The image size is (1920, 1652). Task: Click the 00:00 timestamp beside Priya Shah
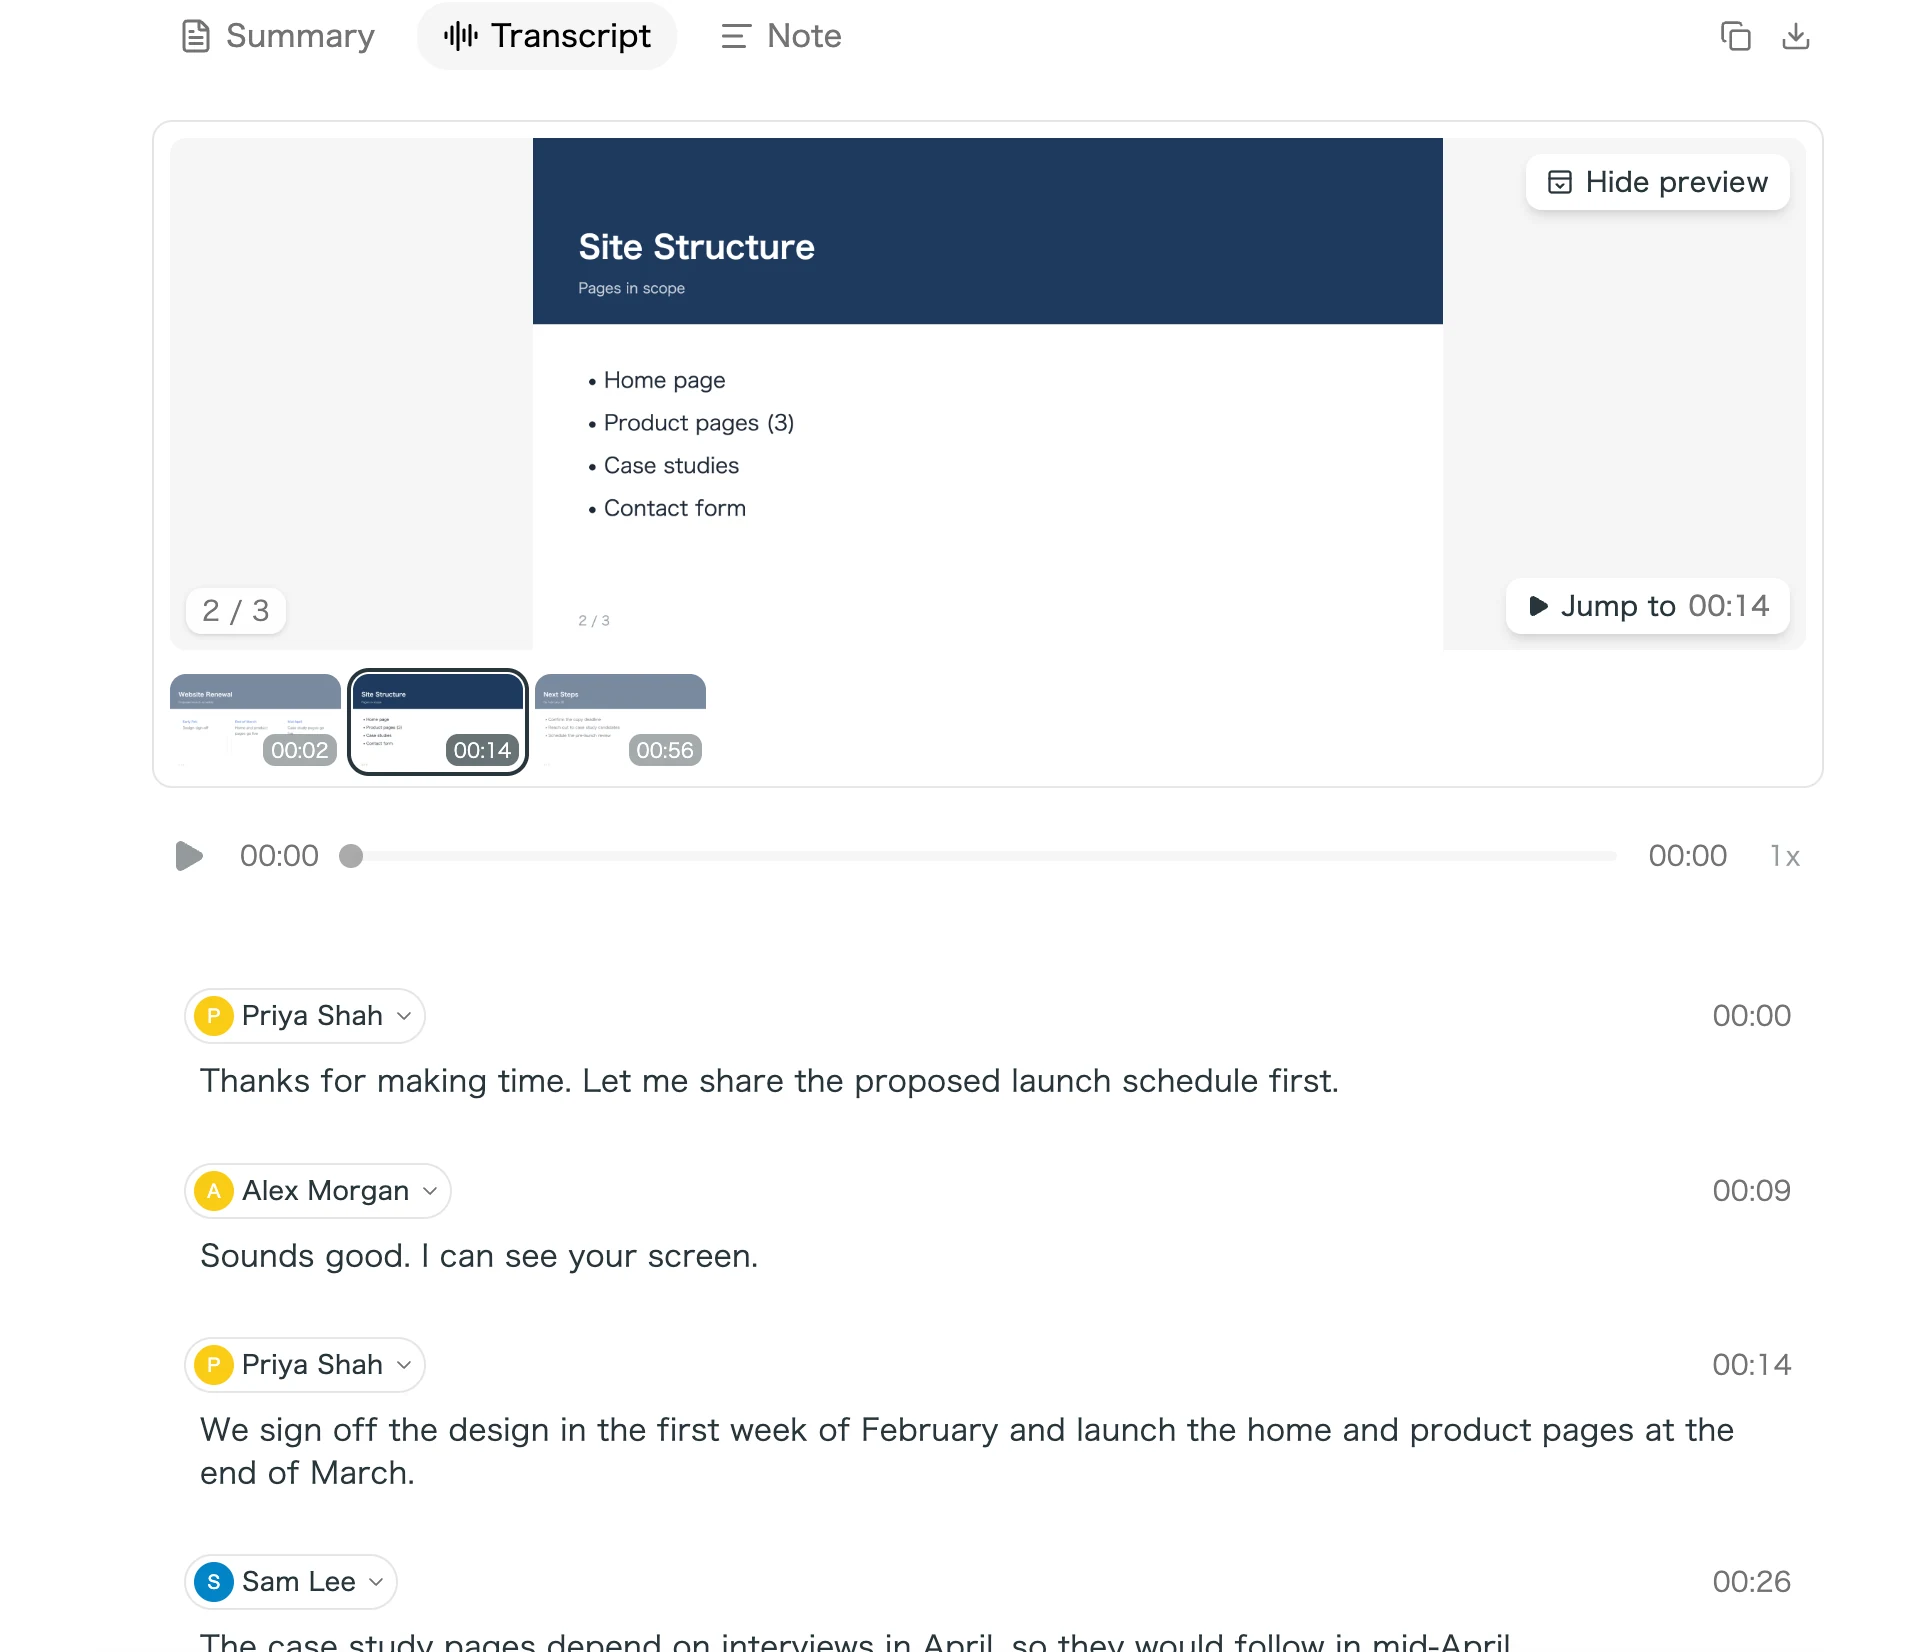coord(1751,1016)
